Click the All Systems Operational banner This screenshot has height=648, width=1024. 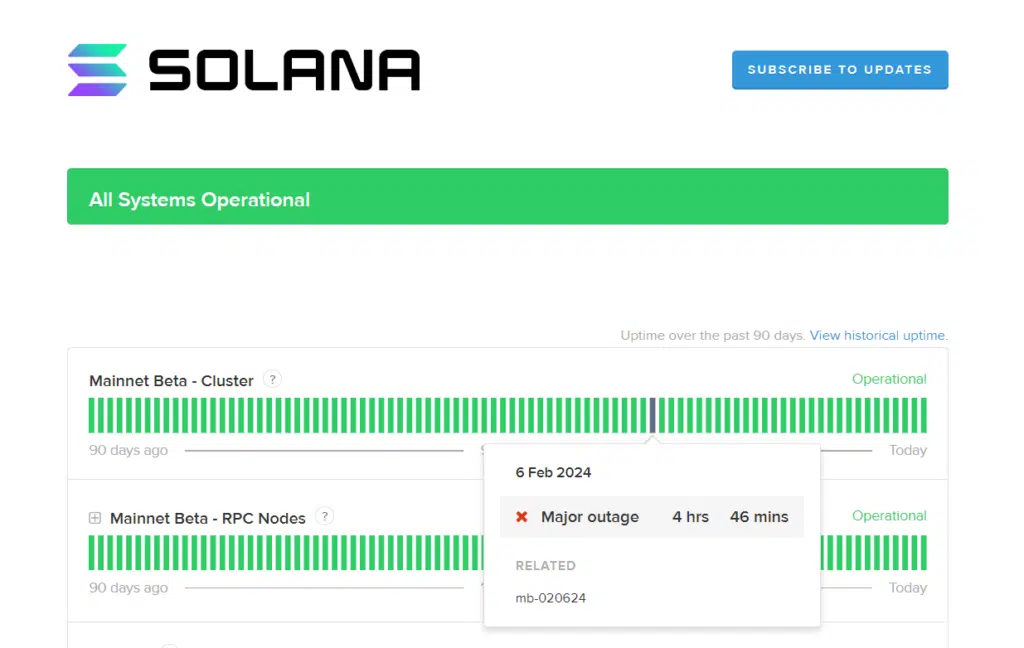[507, 197]
